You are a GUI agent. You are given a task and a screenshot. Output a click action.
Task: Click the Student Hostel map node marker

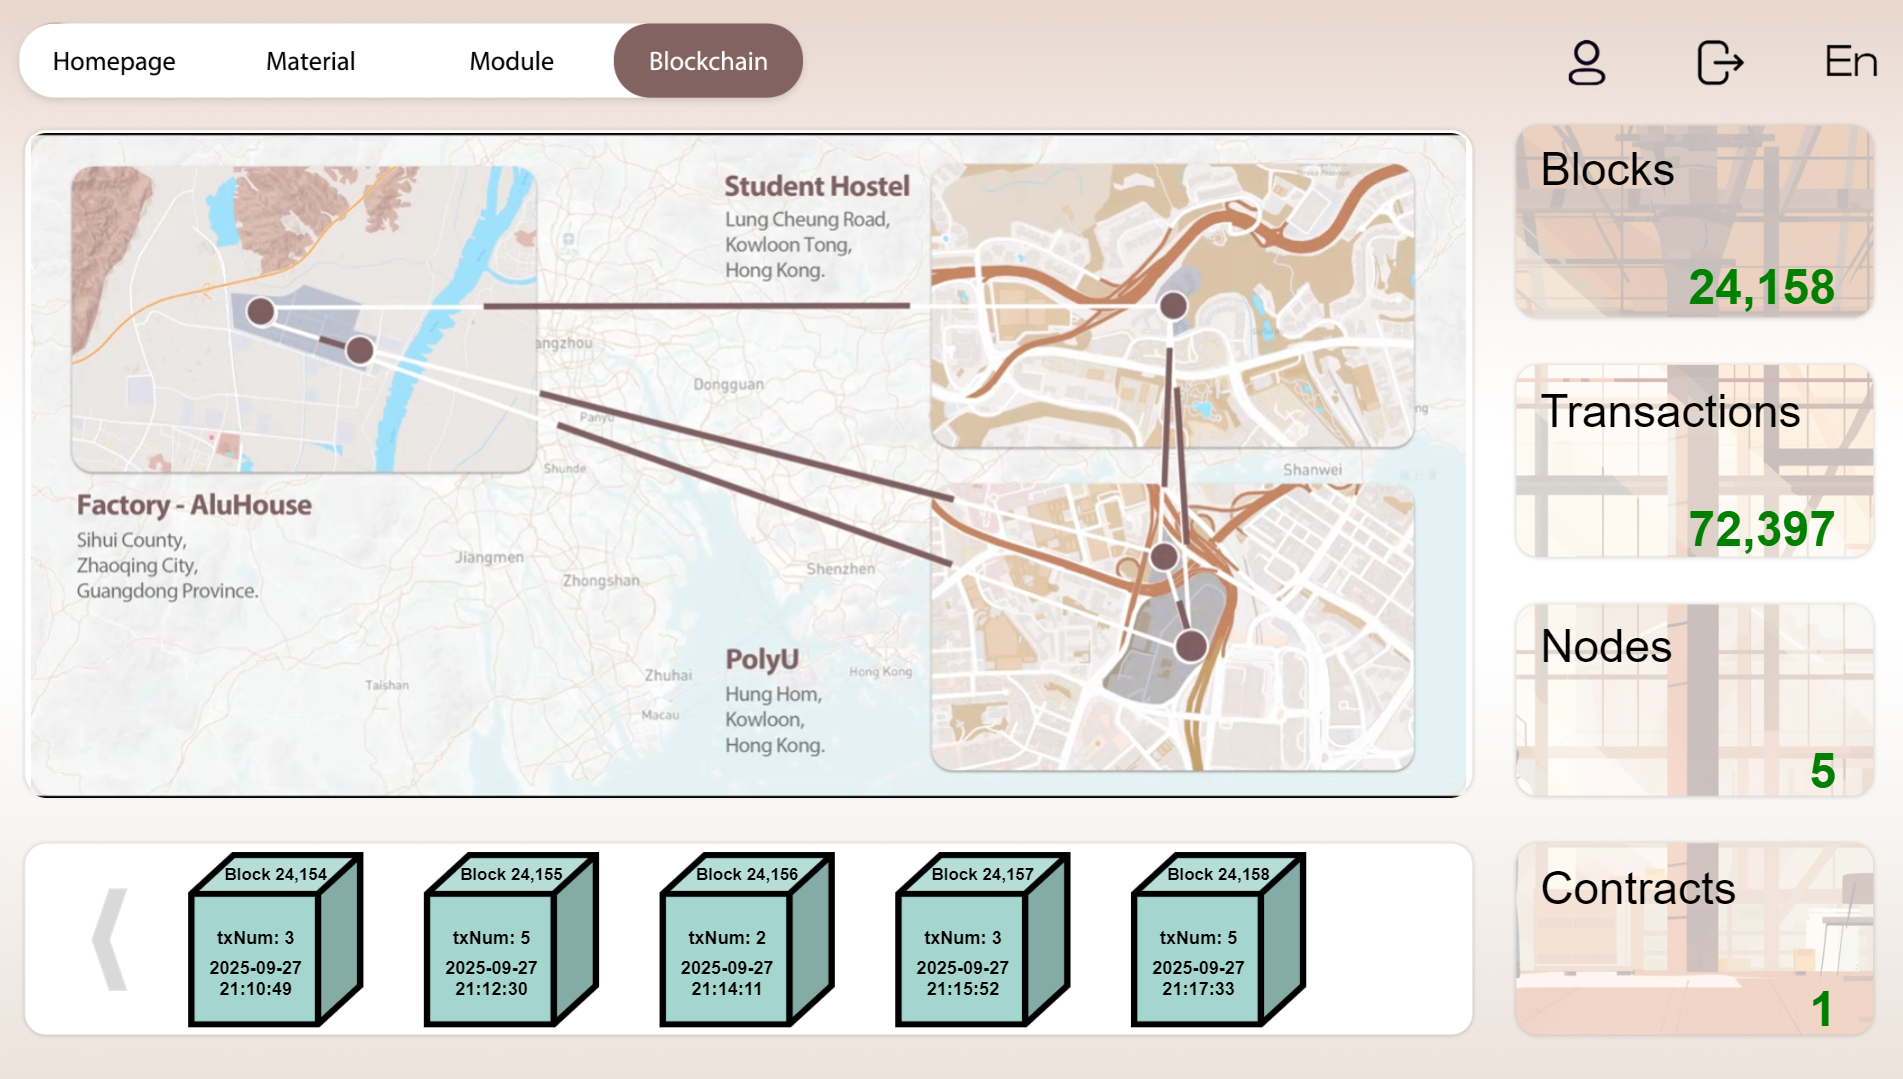pos(1173,305)
